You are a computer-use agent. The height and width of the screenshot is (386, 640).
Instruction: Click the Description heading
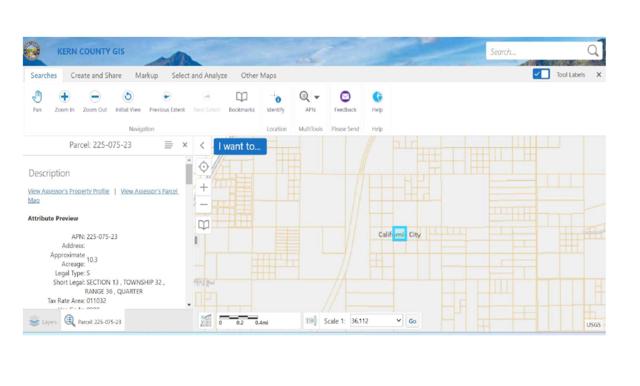tap(49, 173)
